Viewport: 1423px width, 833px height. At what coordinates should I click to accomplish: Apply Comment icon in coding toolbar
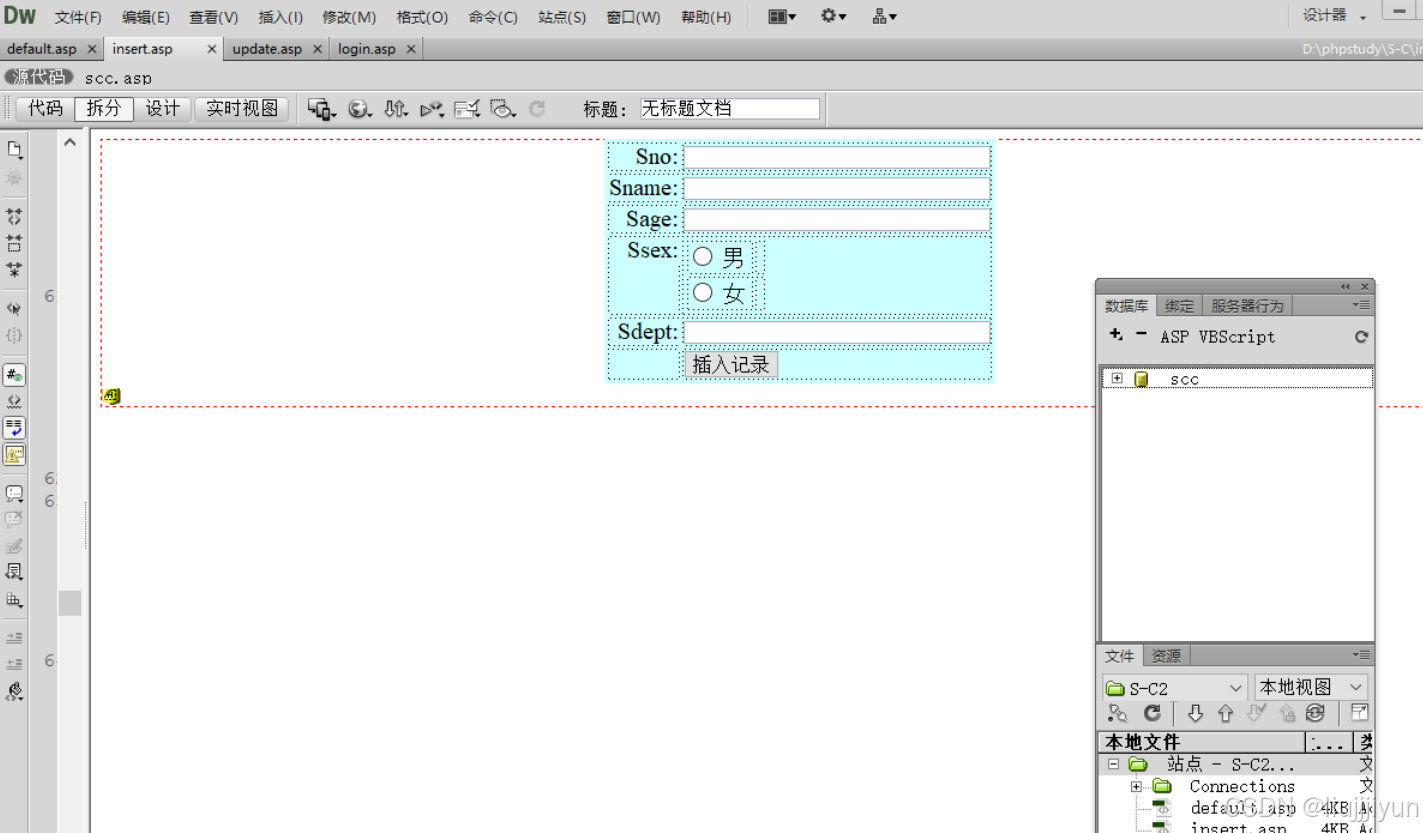14,494
